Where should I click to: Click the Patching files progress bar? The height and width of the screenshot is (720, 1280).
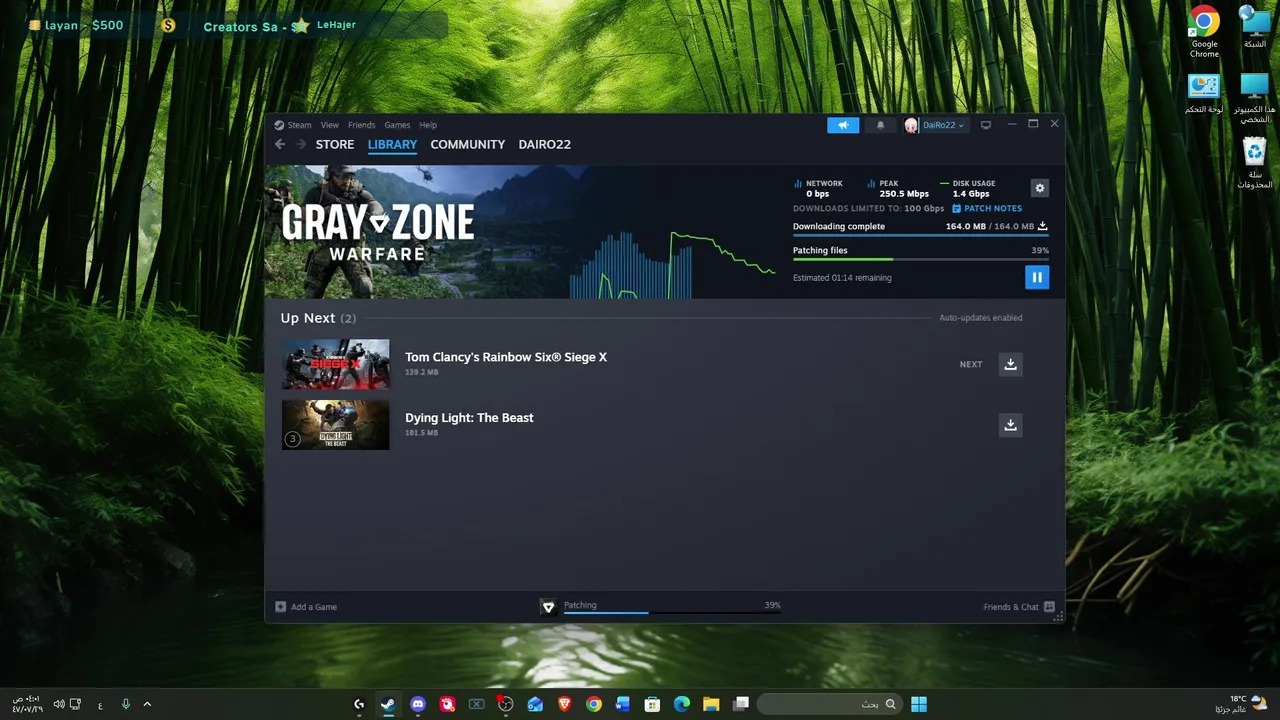click(x=920, y=260)
